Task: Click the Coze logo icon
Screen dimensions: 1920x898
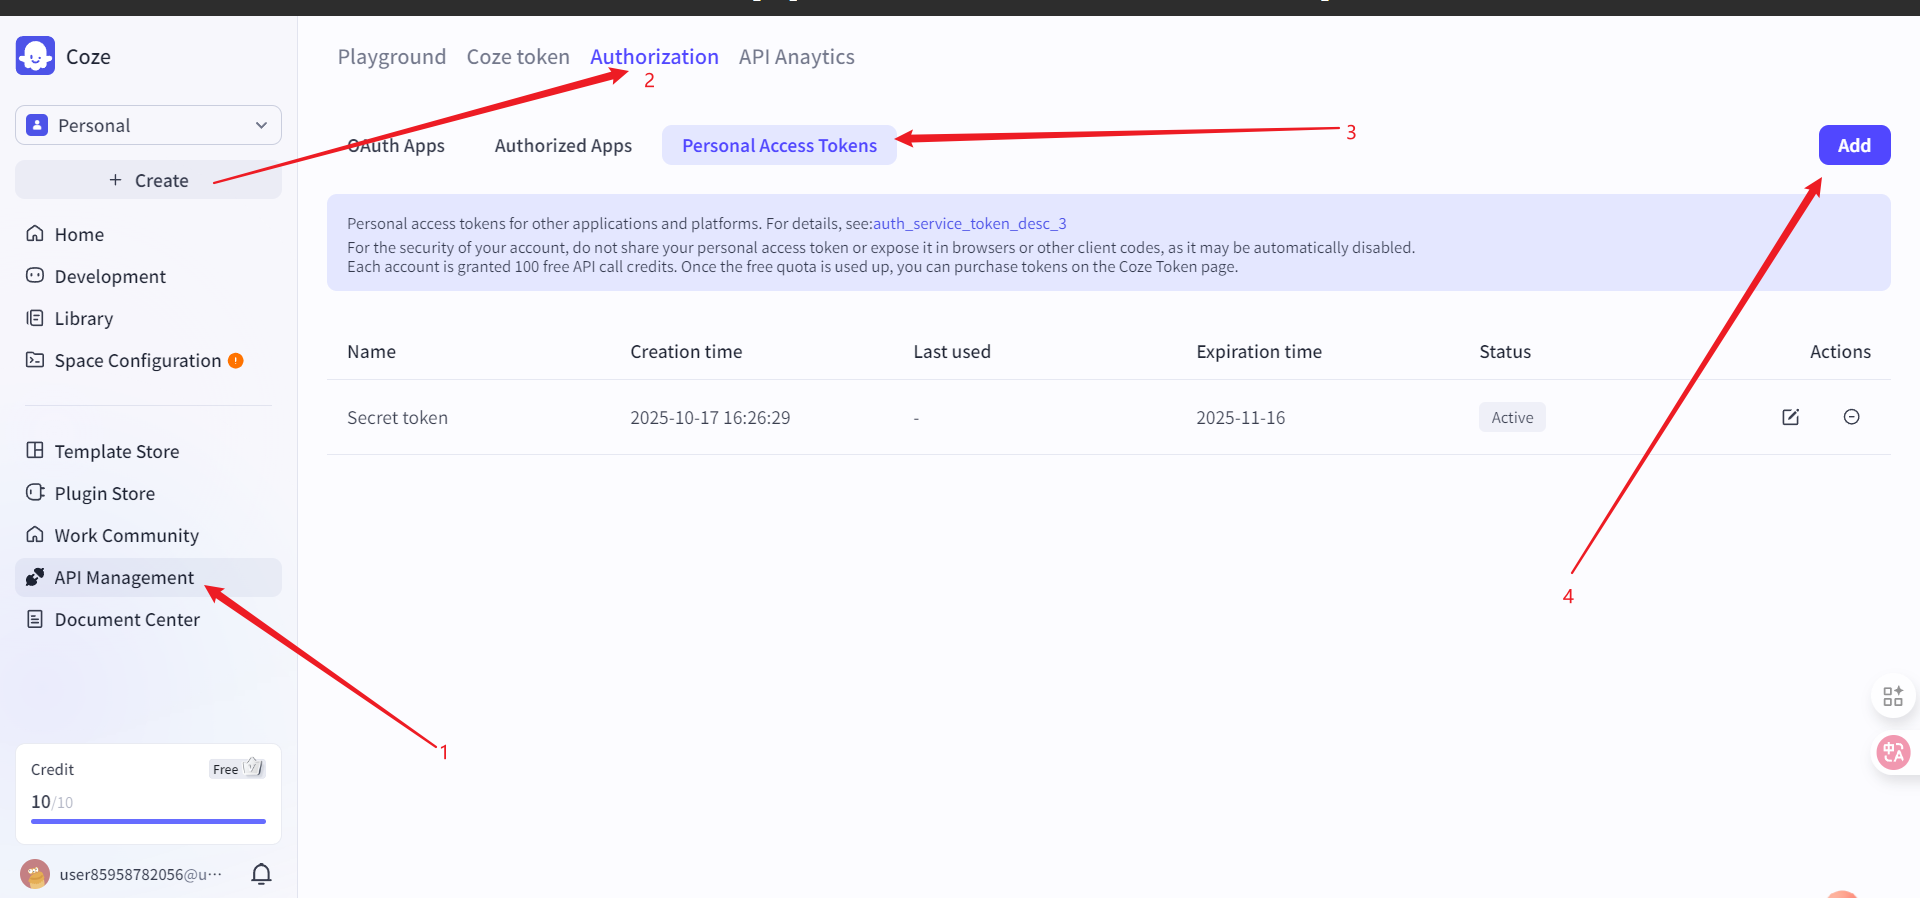Action: click(x=35, y=56)
